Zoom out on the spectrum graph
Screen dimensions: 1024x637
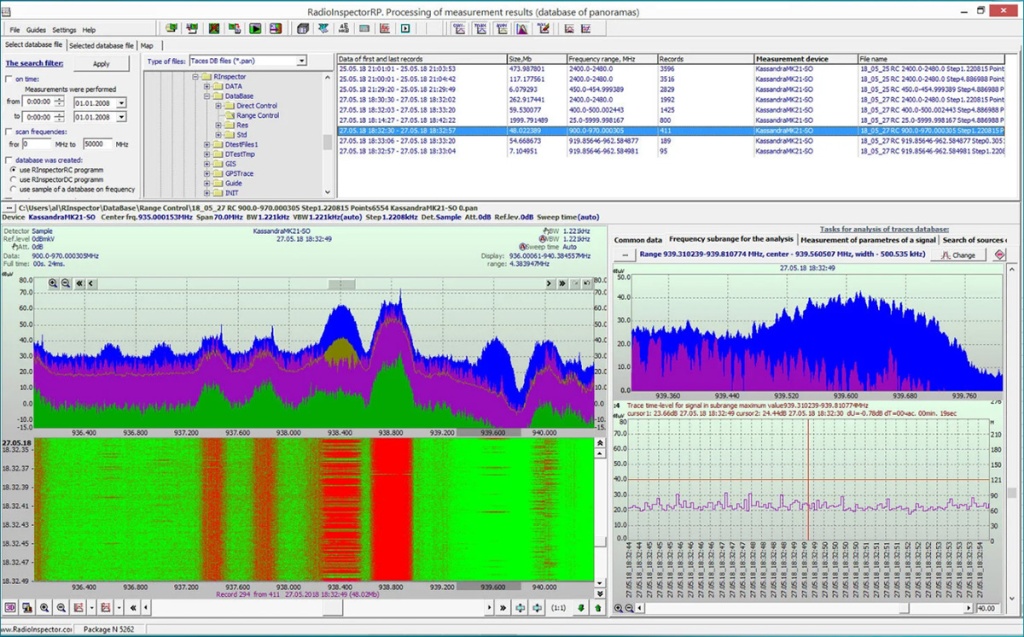[66, 284]
